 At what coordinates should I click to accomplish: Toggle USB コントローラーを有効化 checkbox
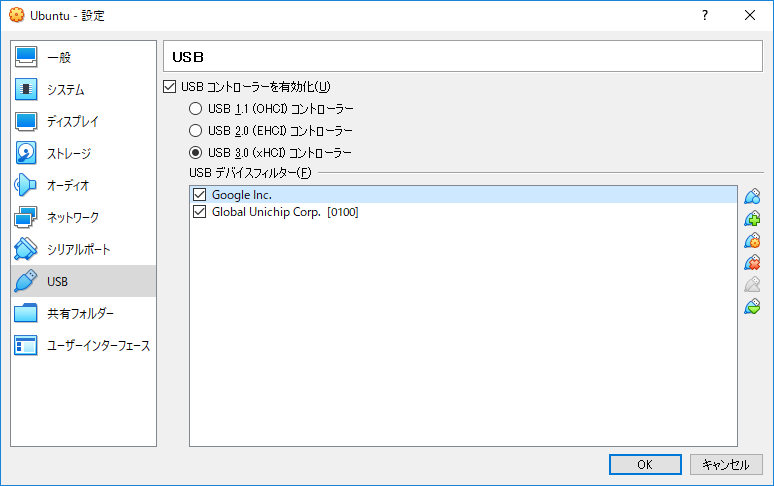pos(169,87)
